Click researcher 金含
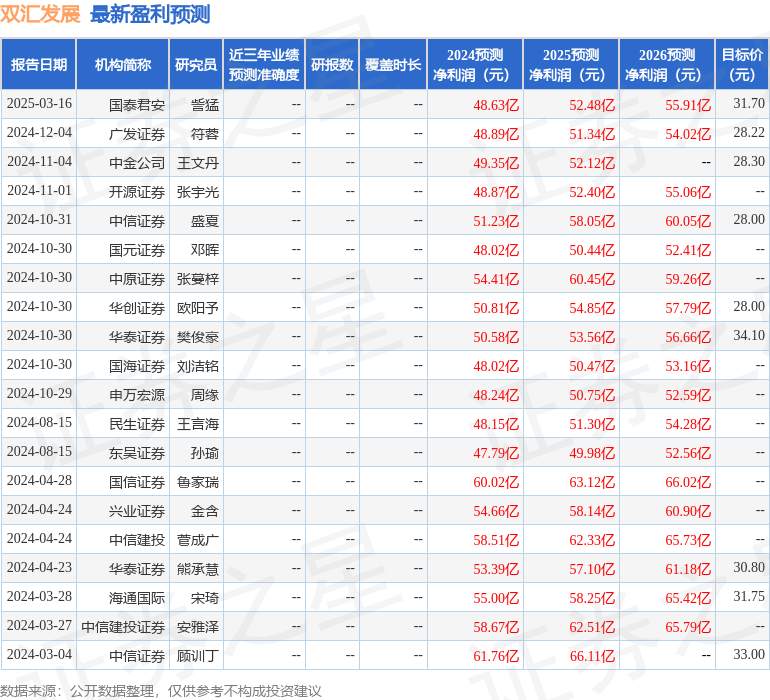770x700 pixels. click(x=205, y=511)
